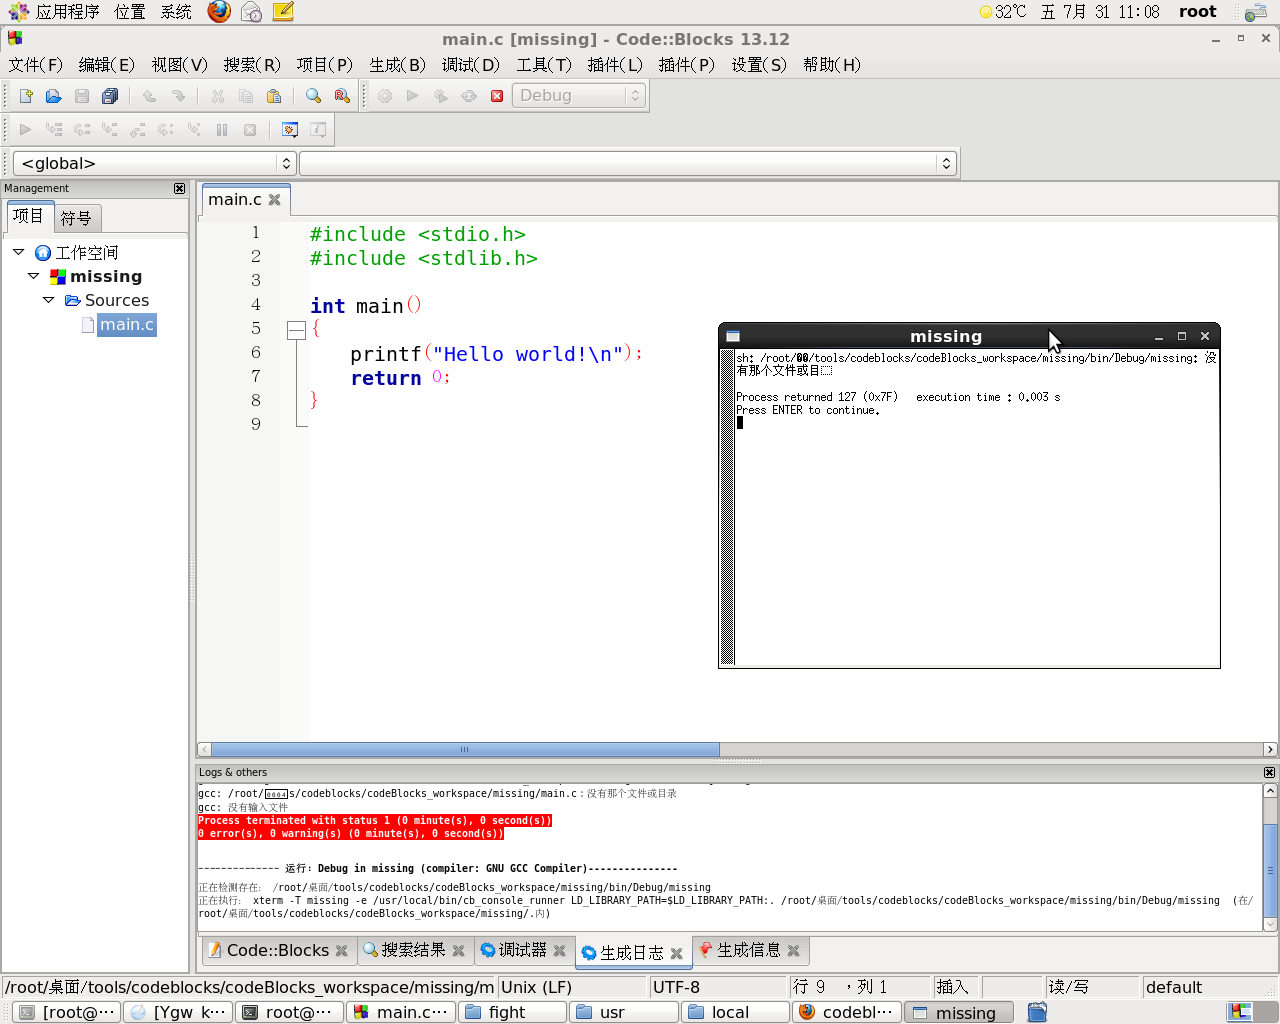Close the Logs & others panel
This screenshot has height=1024, width=1280.
(x=1269, y=772)
